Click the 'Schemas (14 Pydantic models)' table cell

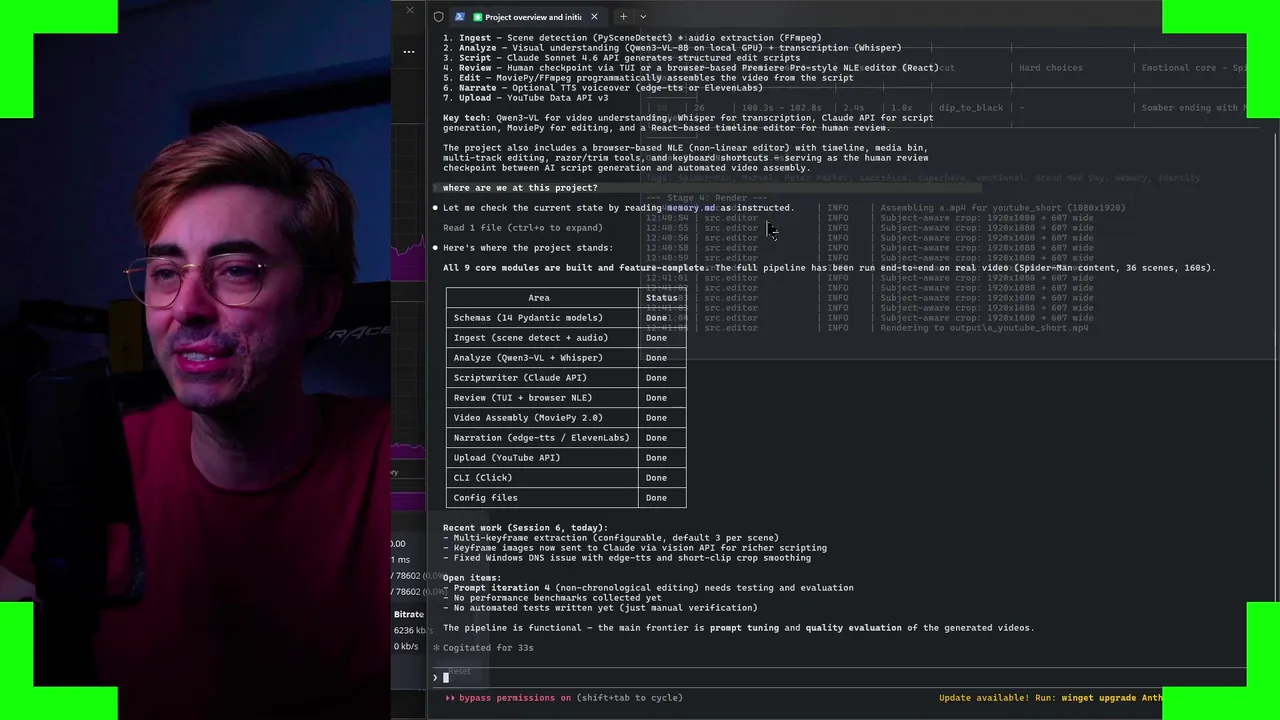coord(542,318)
